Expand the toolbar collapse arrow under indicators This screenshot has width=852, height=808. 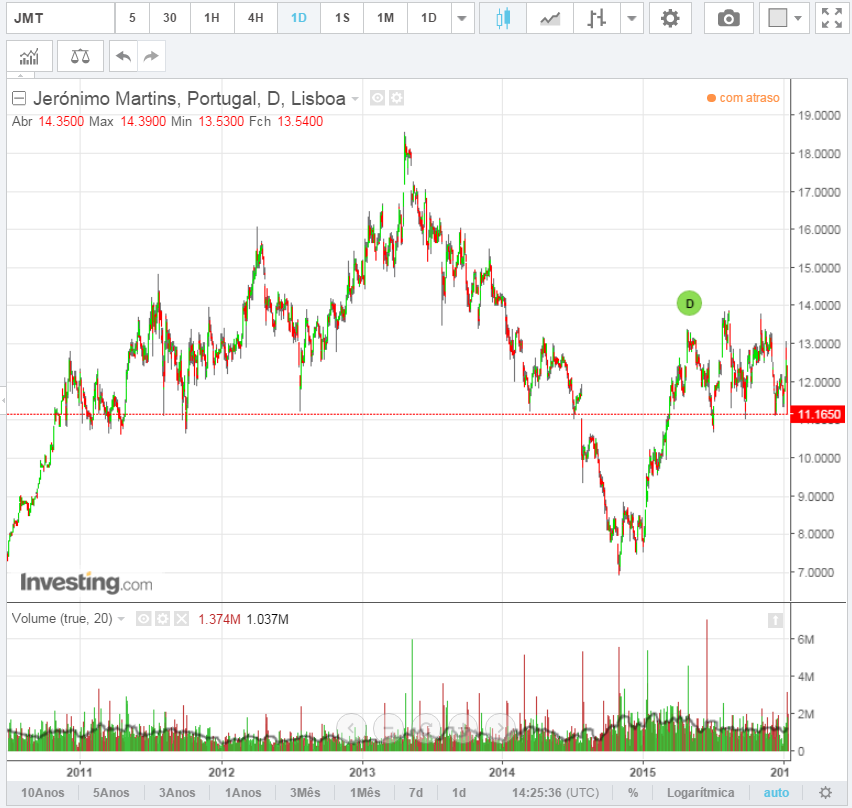pos(21,75)
